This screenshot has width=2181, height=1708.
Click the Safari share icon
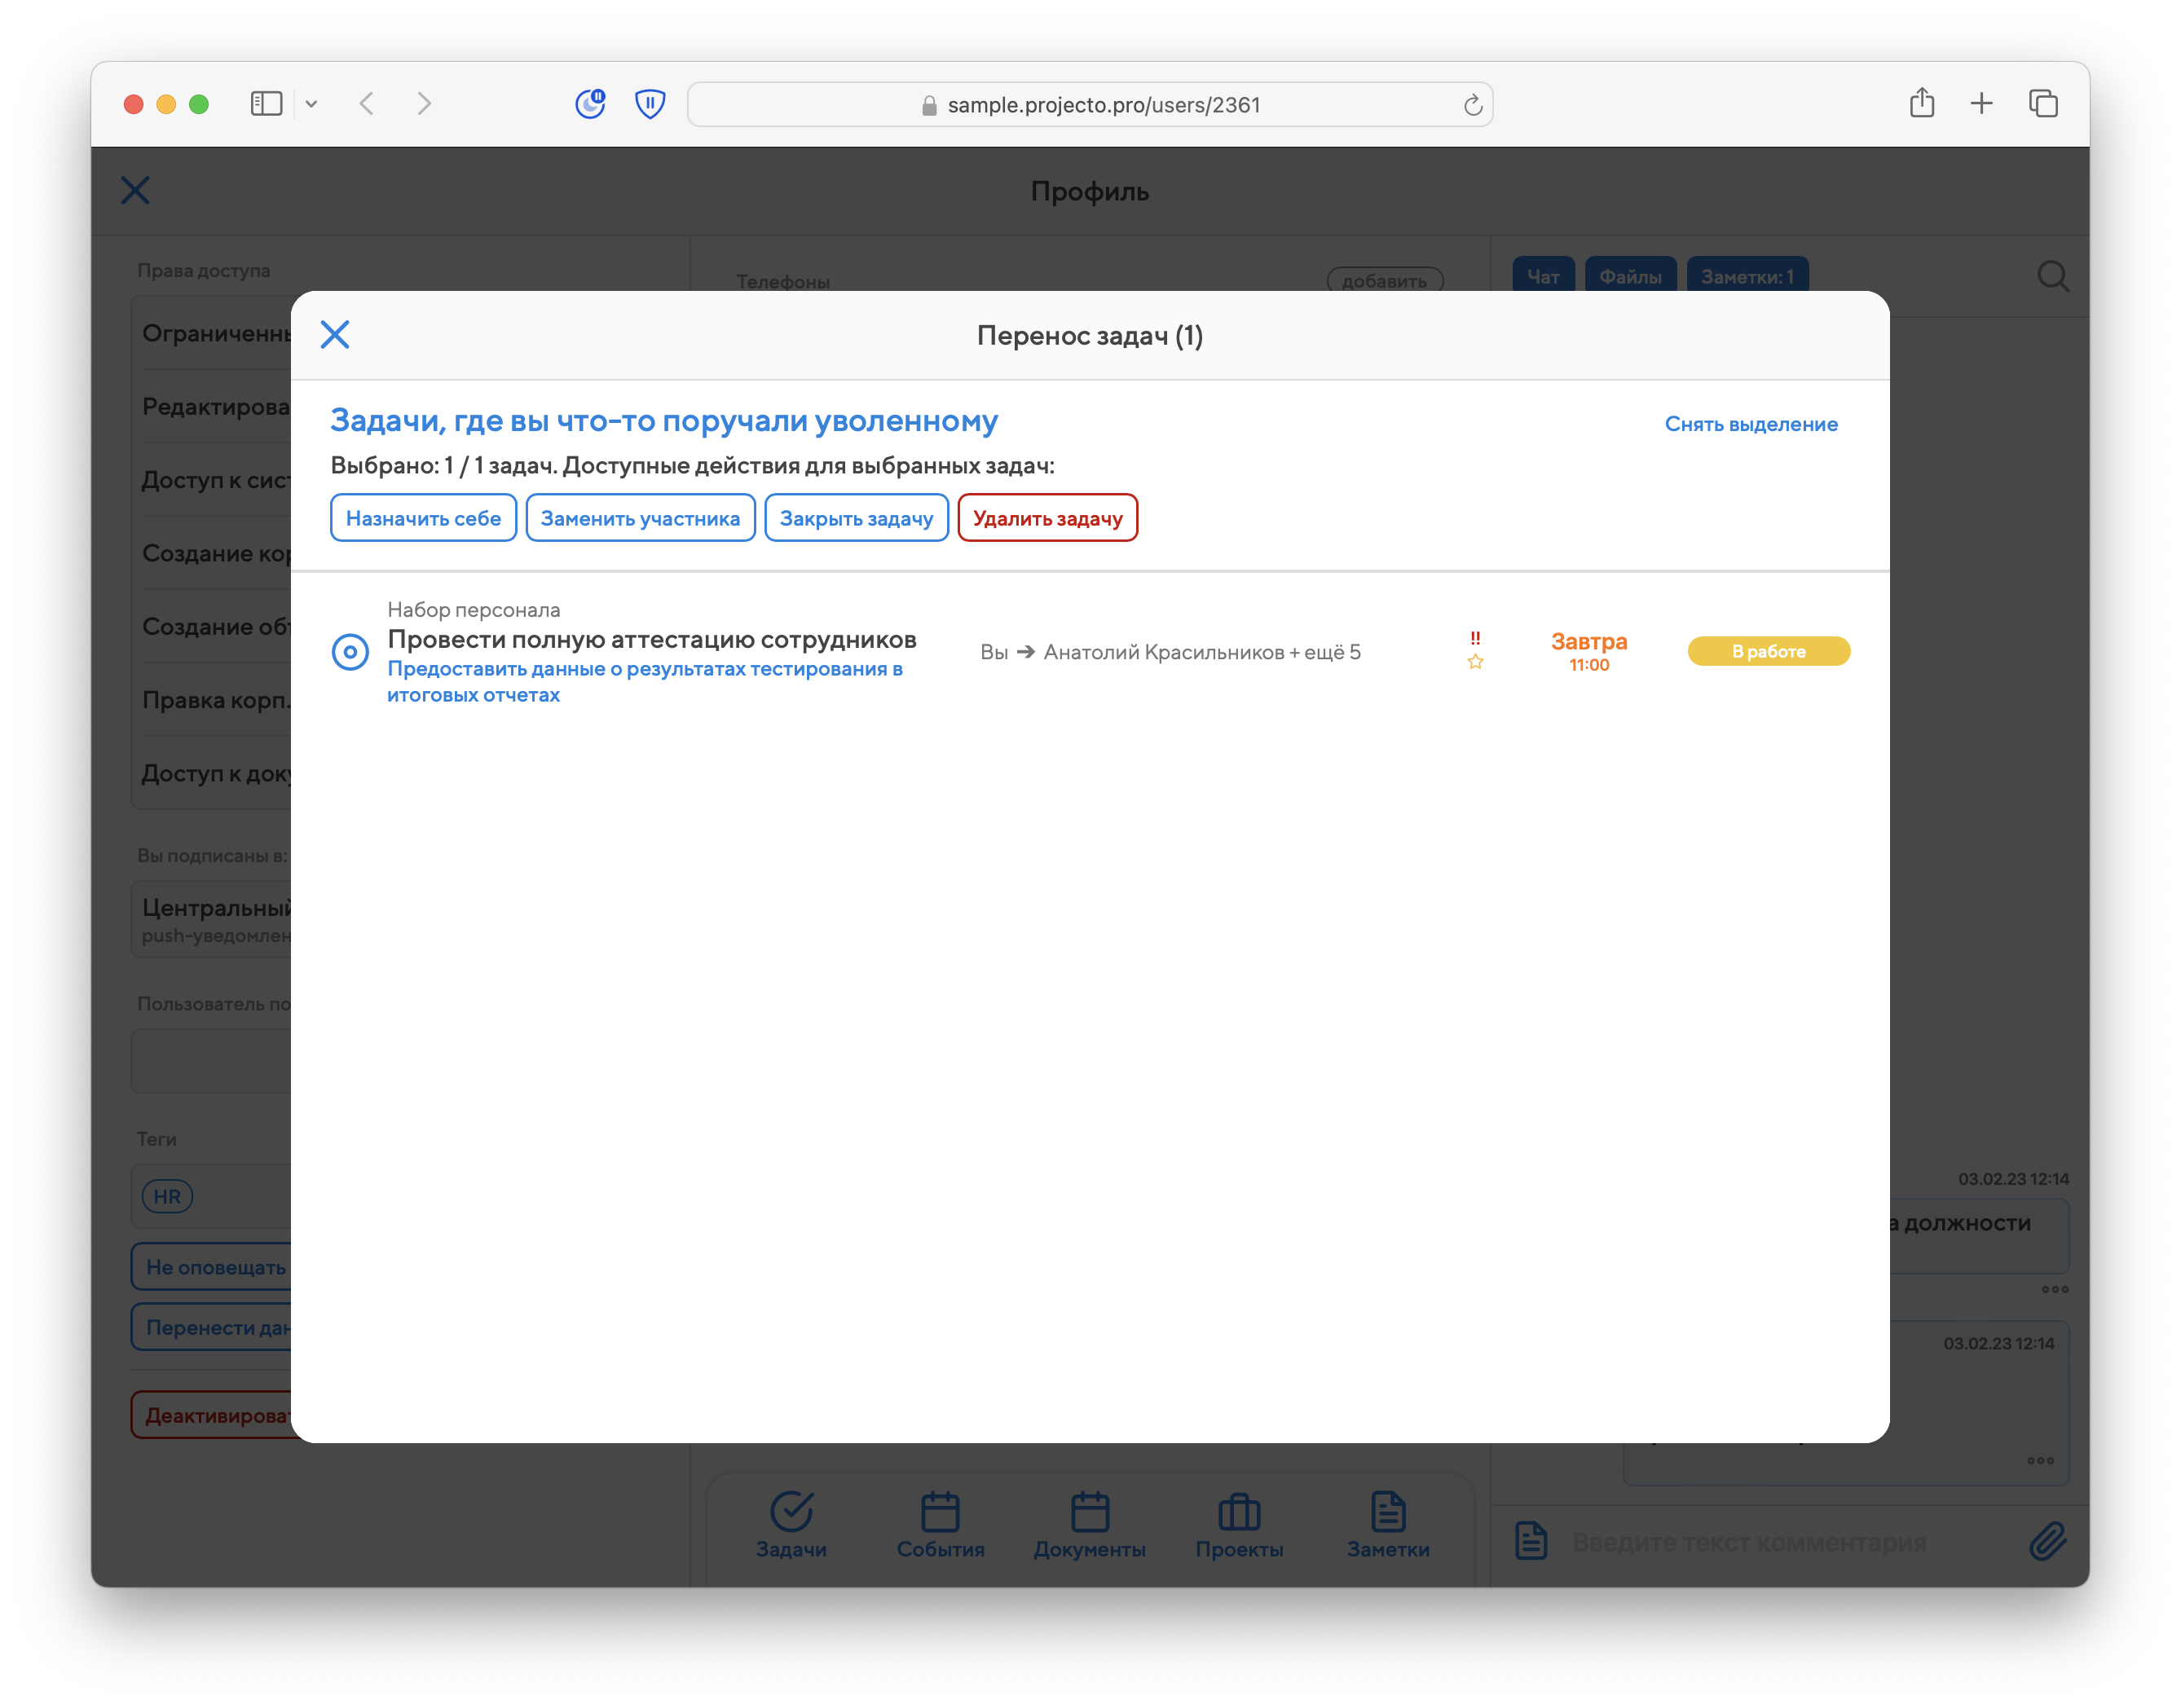click(x=1921, y=103)
